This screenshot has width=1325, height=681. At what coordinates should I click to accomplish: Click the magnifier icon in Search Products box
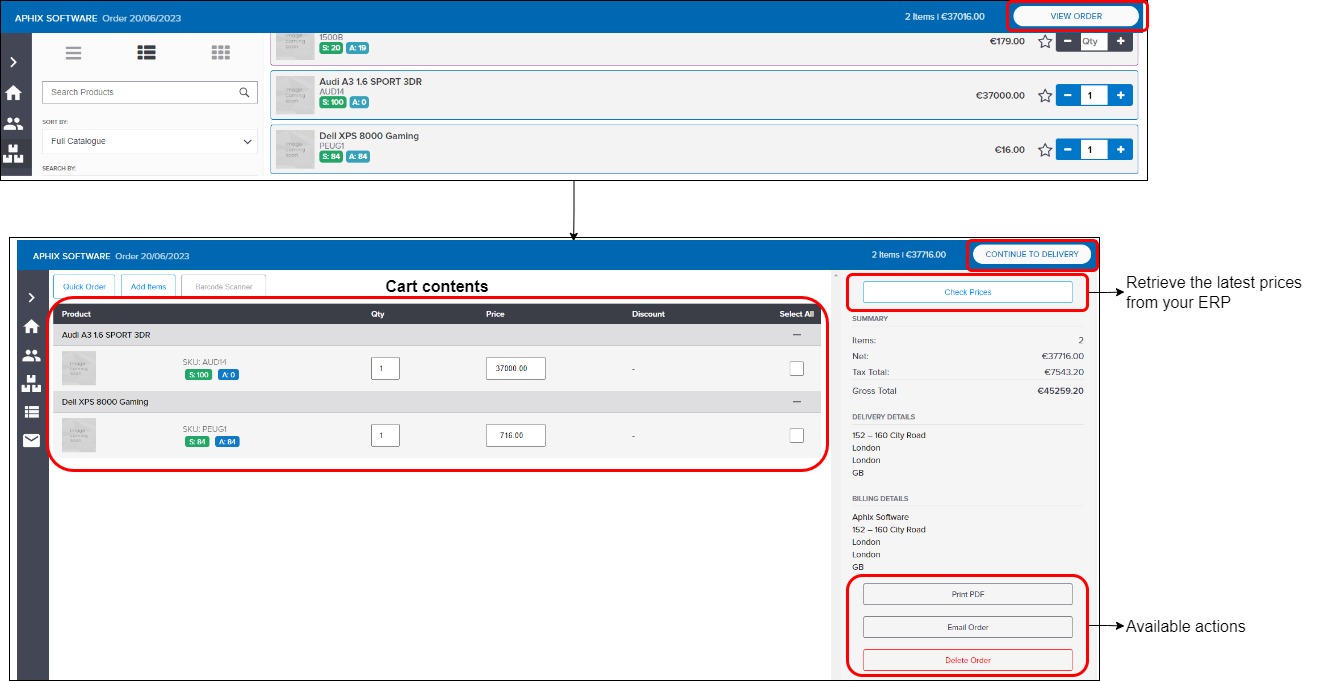tap(244, 92)
